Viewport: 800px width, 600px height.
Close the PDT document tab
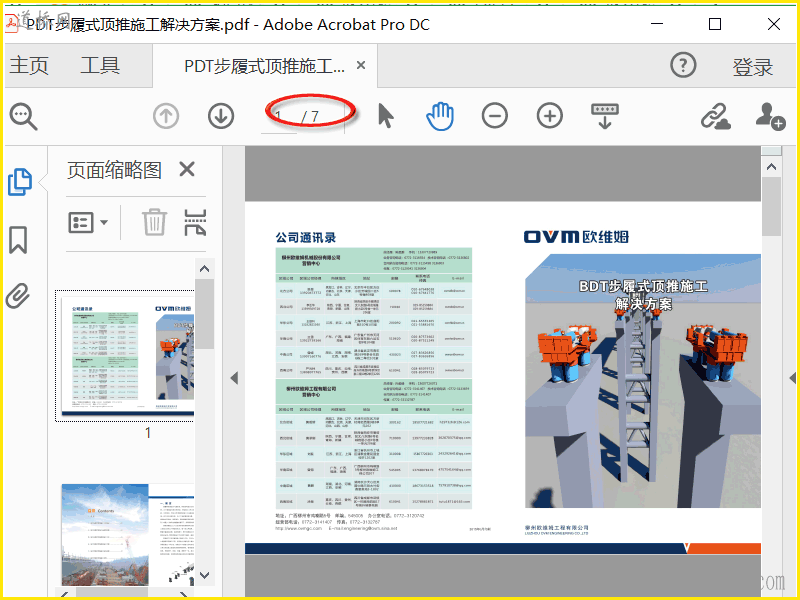click(361, 65)
